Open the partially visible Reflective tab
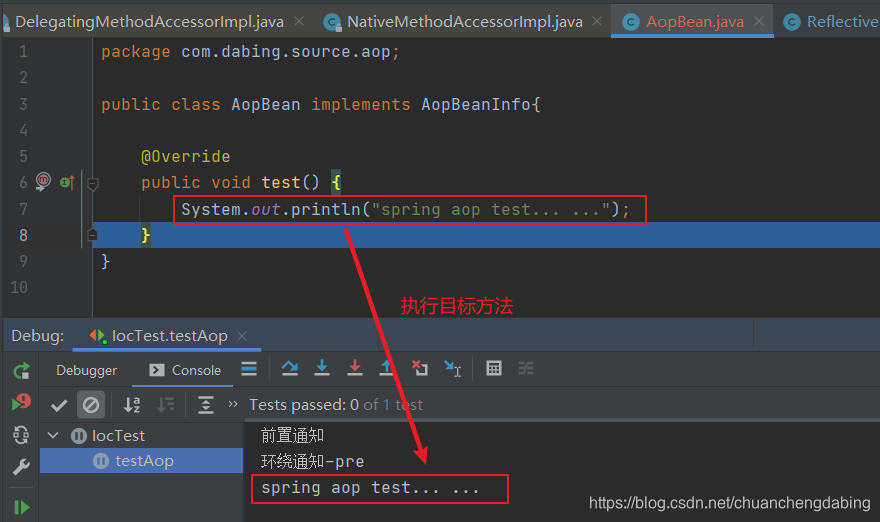880x522 pixels. (832, 21)
